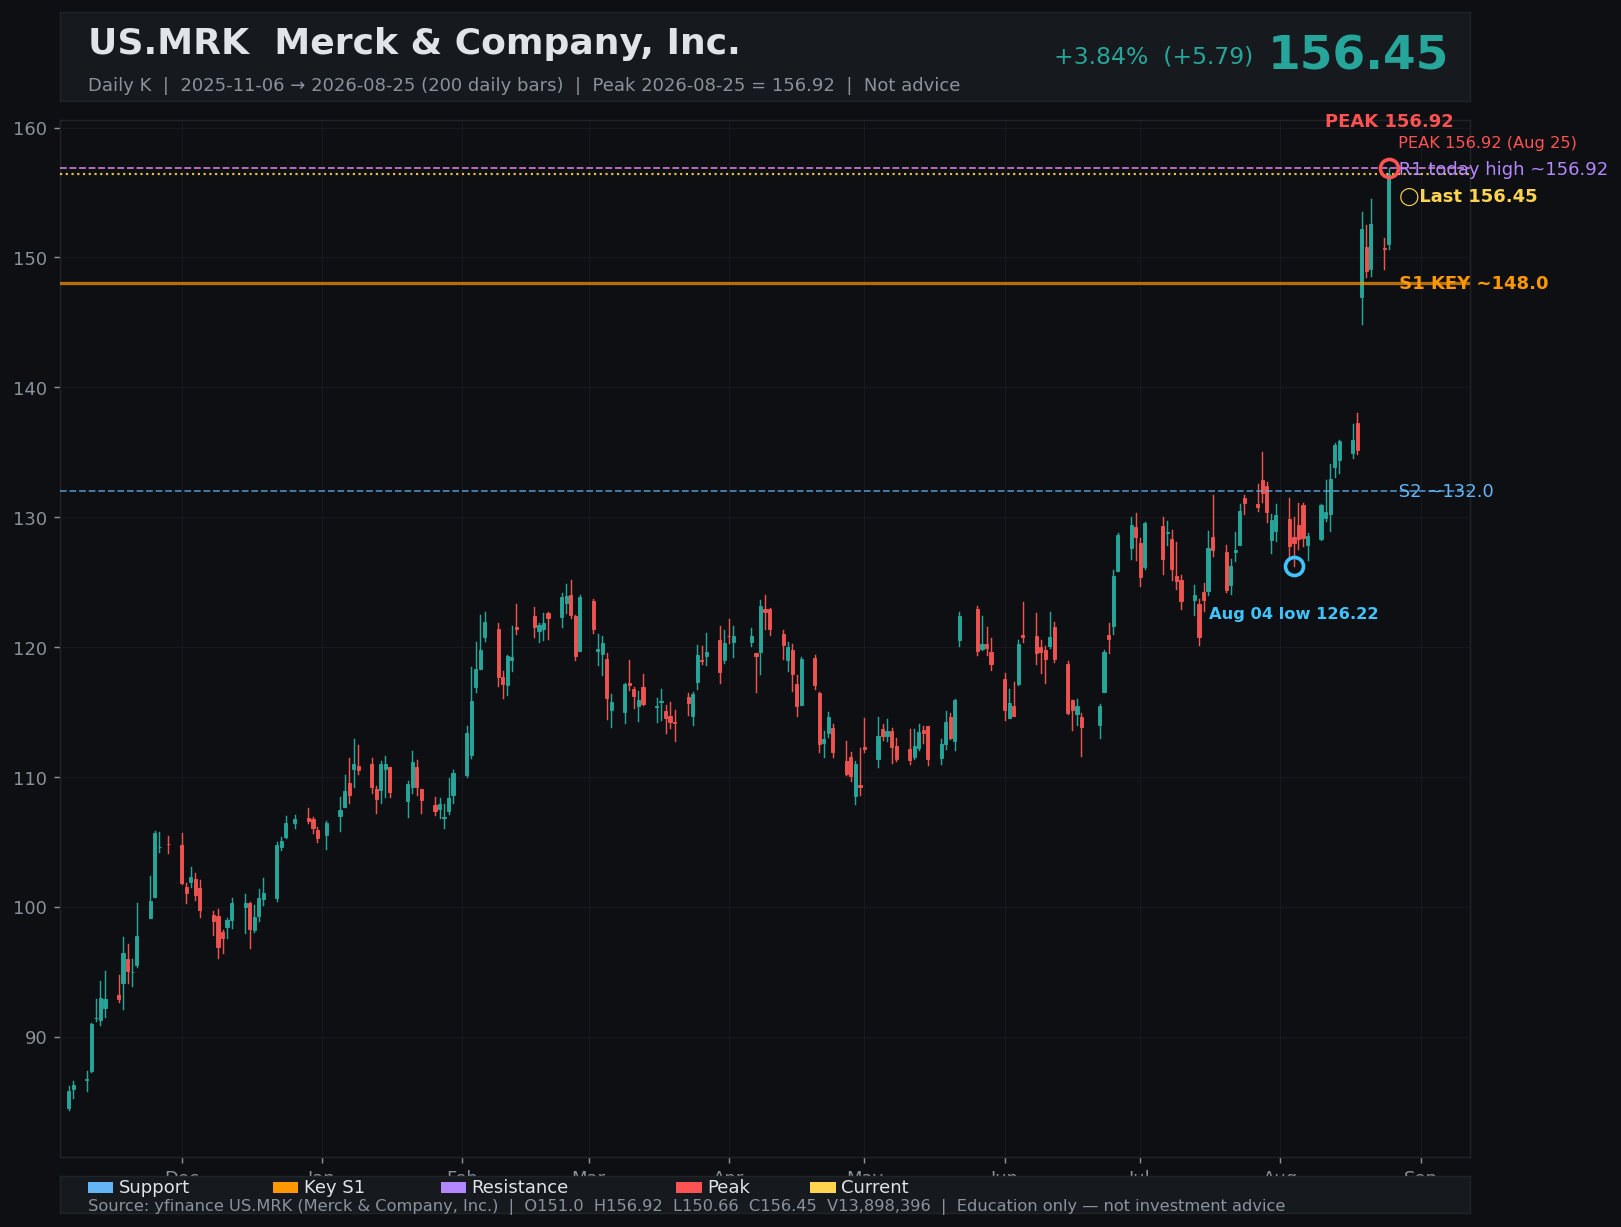Click the red peak circle marker
The width and height of the screenshot is (1621, 1227).
[x=1389, y=168]
